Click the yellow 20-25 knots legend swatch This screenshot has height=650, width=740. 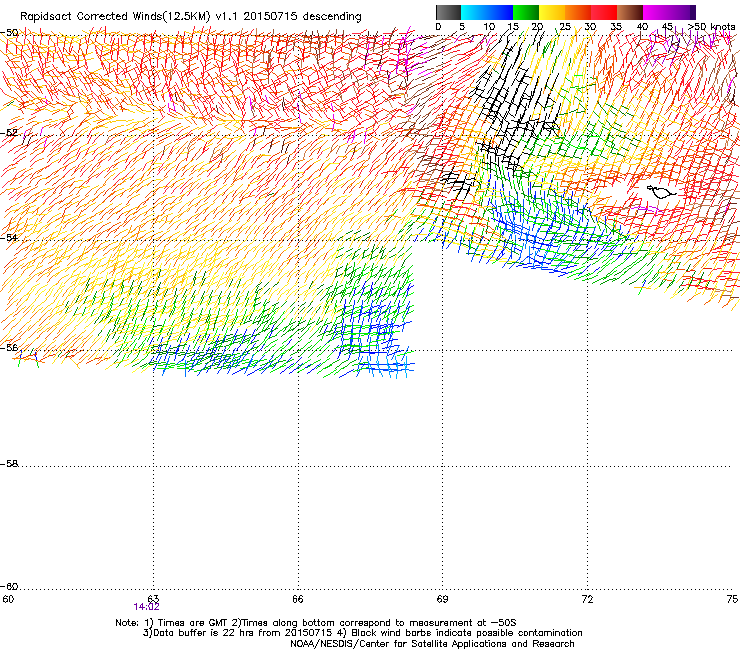552,12
